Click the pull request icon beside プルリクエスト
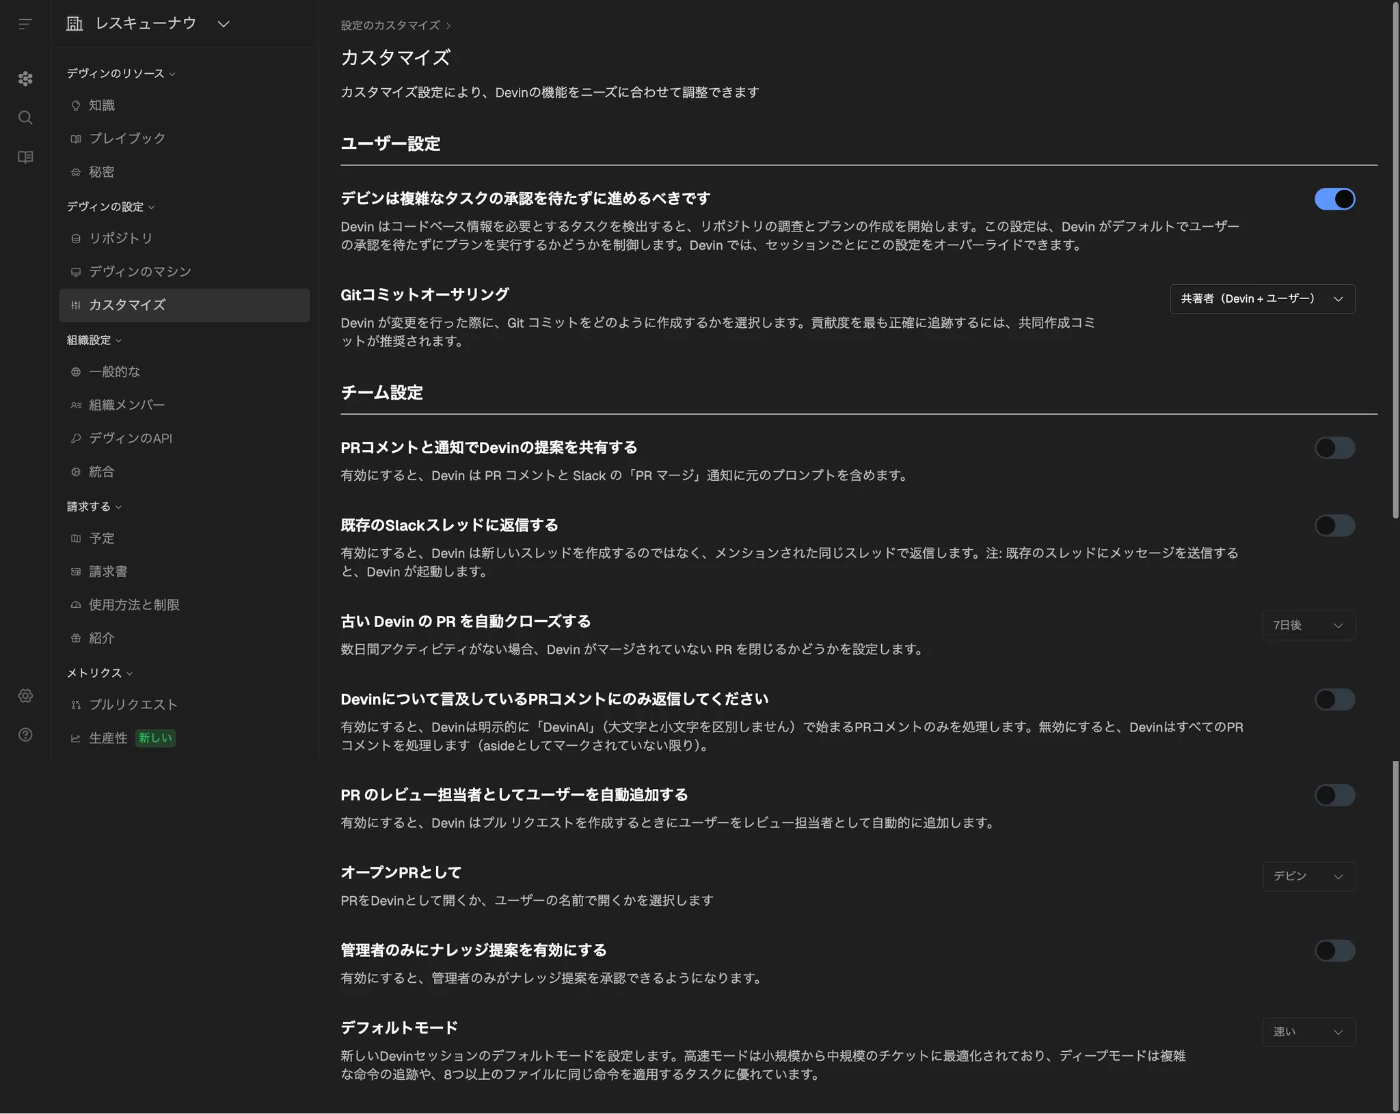Screen dimensions: 1400x1114 click(x=76, y=705)
